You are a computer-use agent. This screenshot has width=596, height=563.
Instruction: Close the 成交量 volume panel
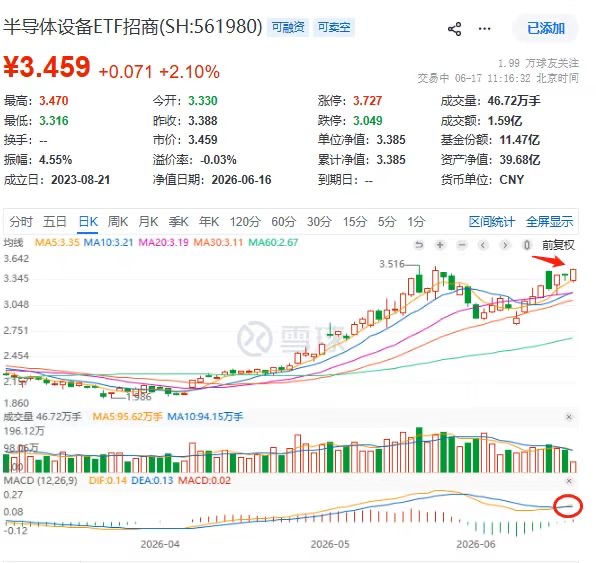click(x=569, y=417)
